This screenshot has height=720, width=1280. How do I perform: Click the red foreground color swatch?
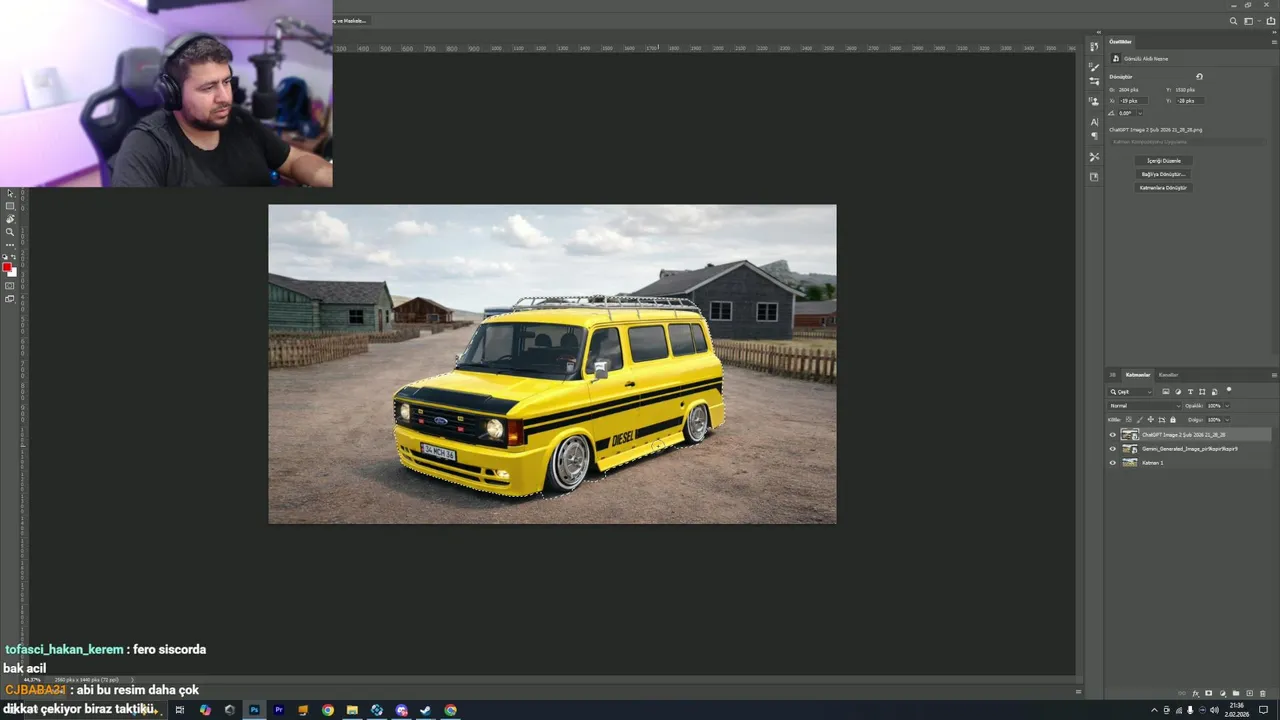[7, 267]
